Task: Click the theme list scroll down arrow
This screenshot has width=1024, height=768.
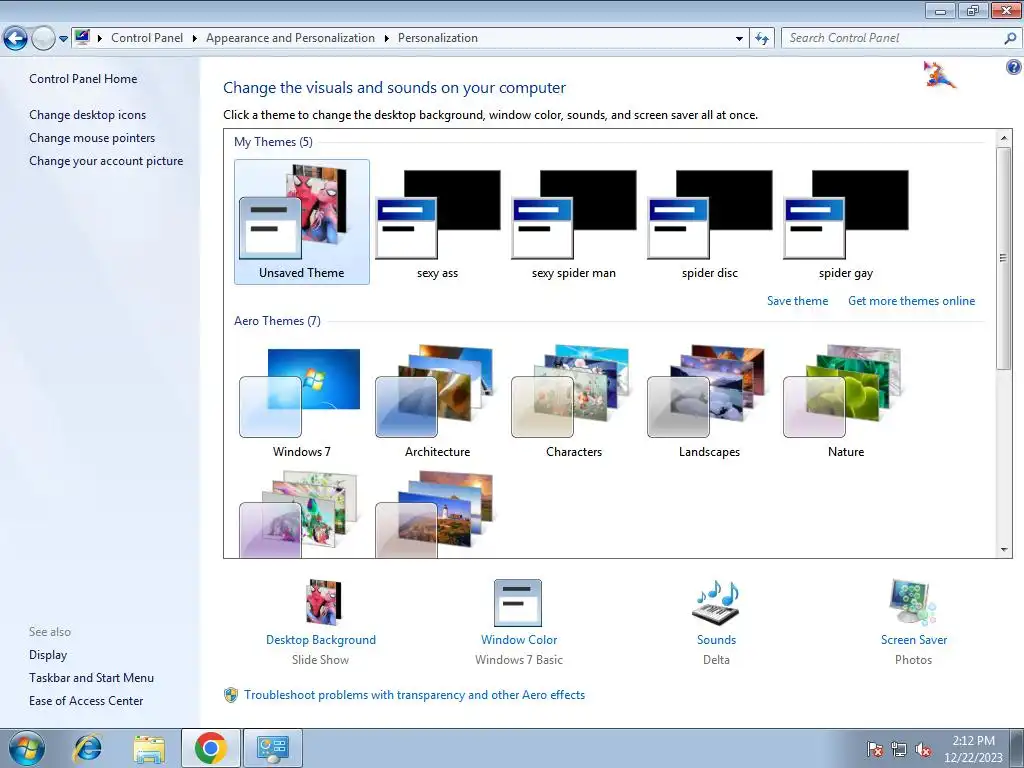Action: coord(1004,550)
